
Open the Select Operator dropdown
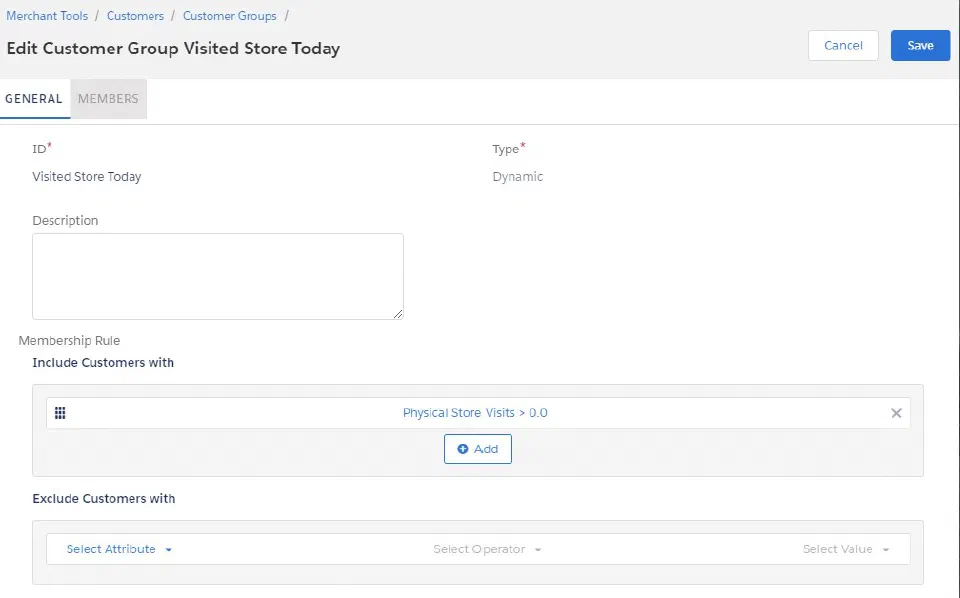[487, 549]
